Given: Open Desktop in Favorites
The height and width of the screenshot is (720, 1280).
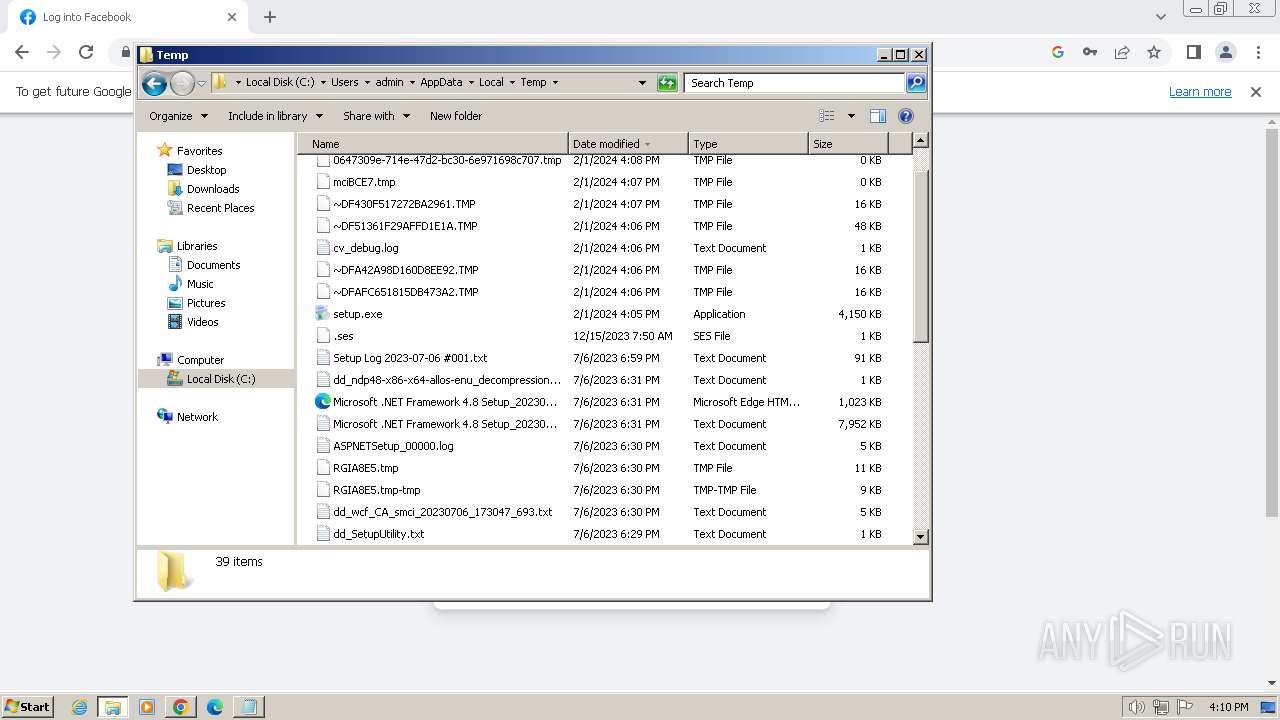Looking at the screenshot, I should [x=206, y=170].
